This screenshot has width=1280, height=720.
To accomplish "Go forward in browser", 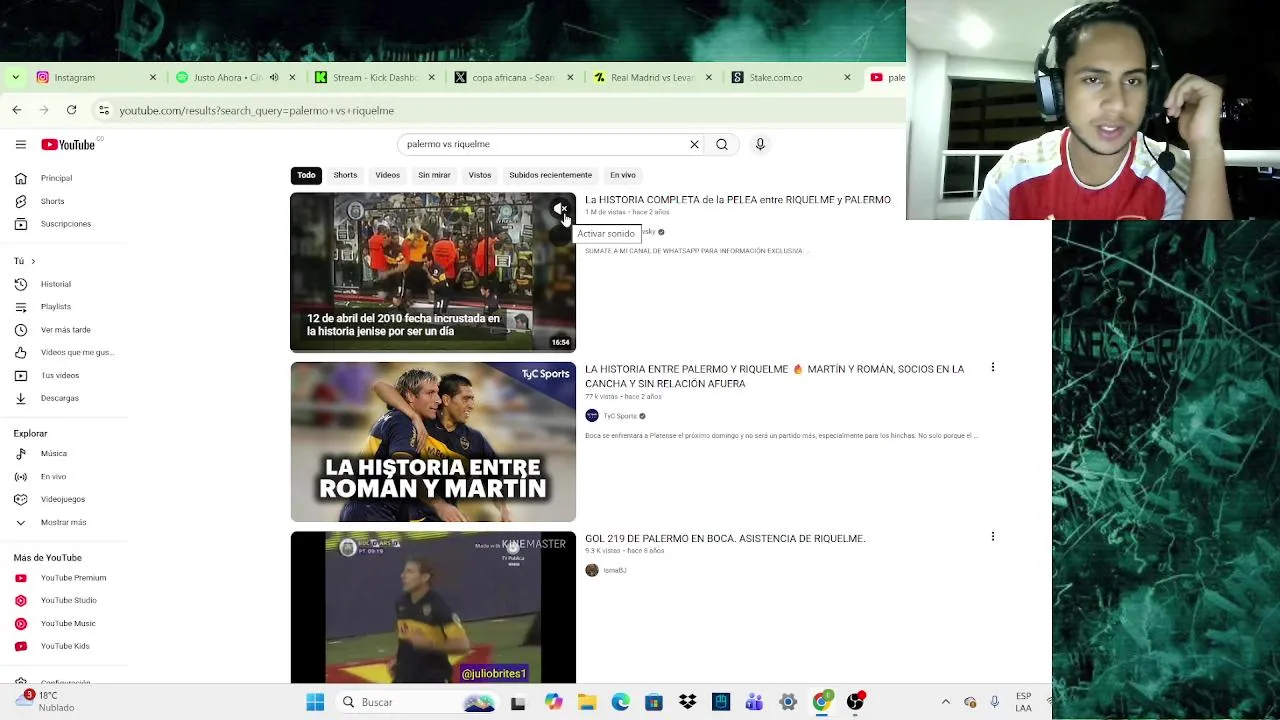I will tap(43, 110).
